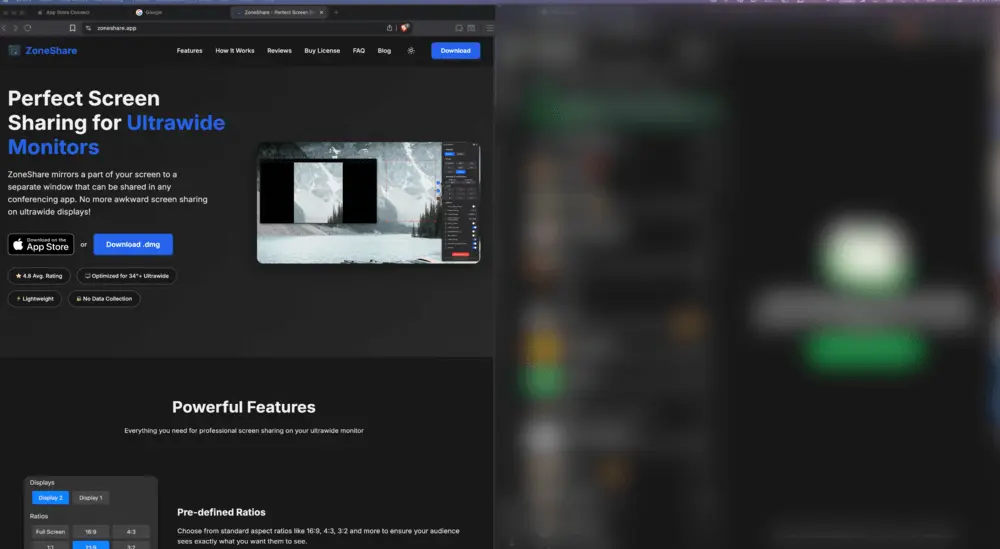Choose the Full Screen ratio option
The image size is (1000, 549).
[x=50, y=531]
